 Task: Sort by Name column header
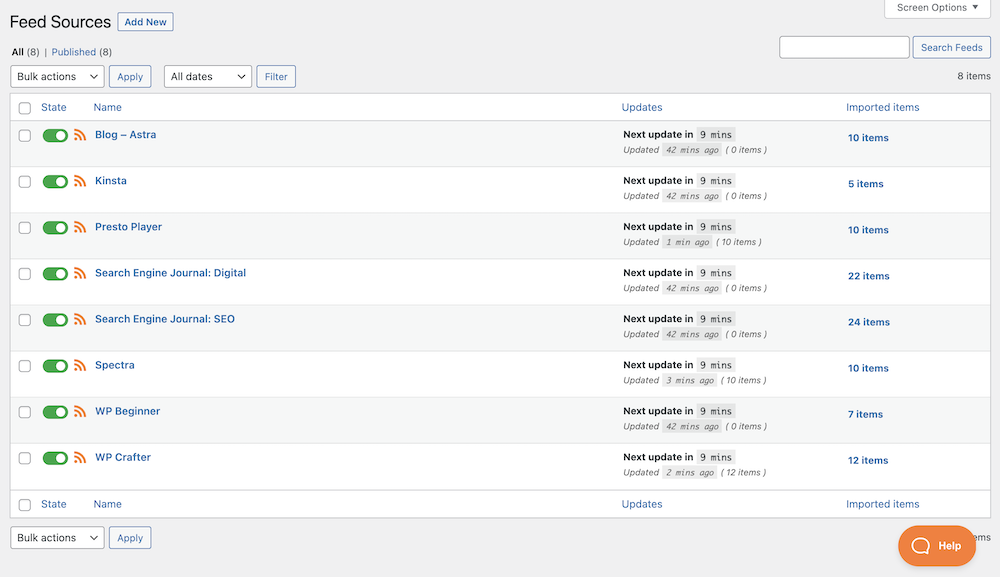[x=107, y=107]
